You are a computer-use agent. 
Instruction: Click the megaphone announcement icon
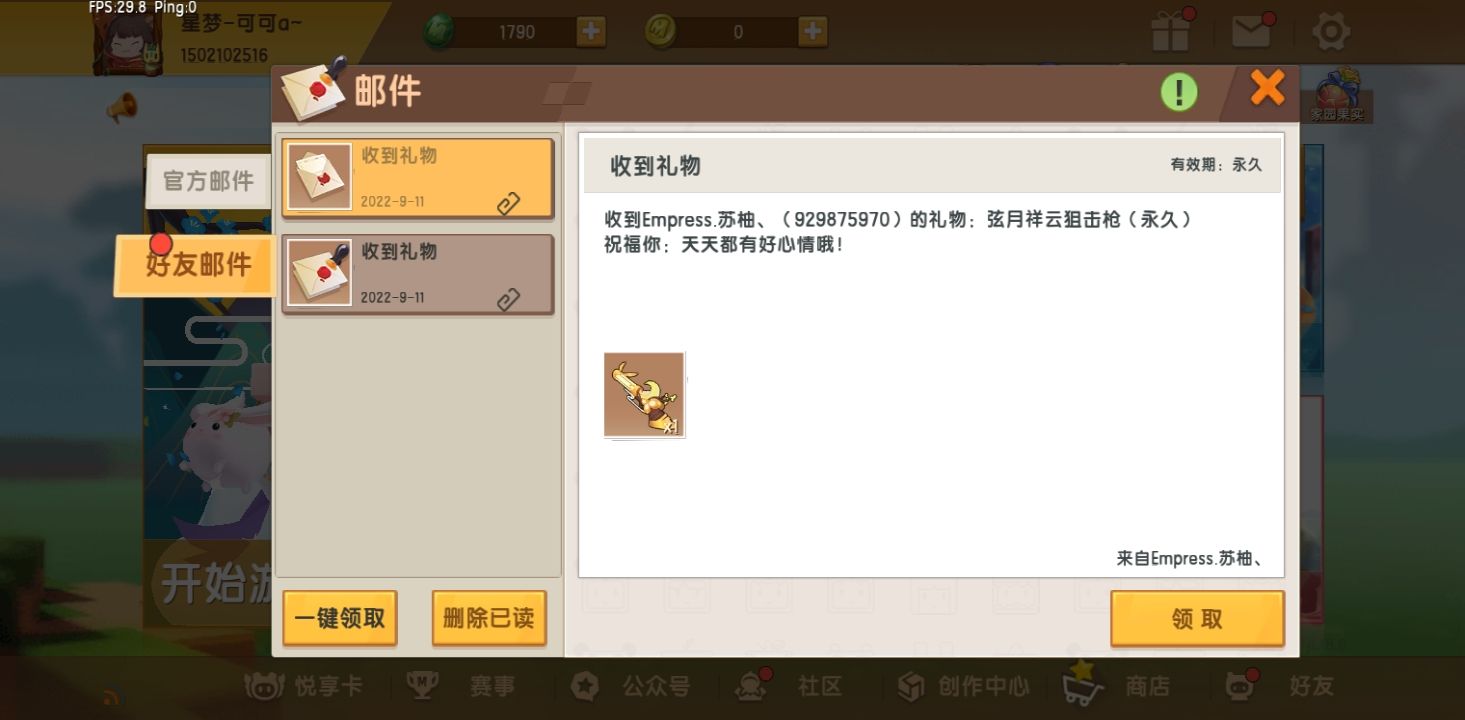[x=122, y=106]
